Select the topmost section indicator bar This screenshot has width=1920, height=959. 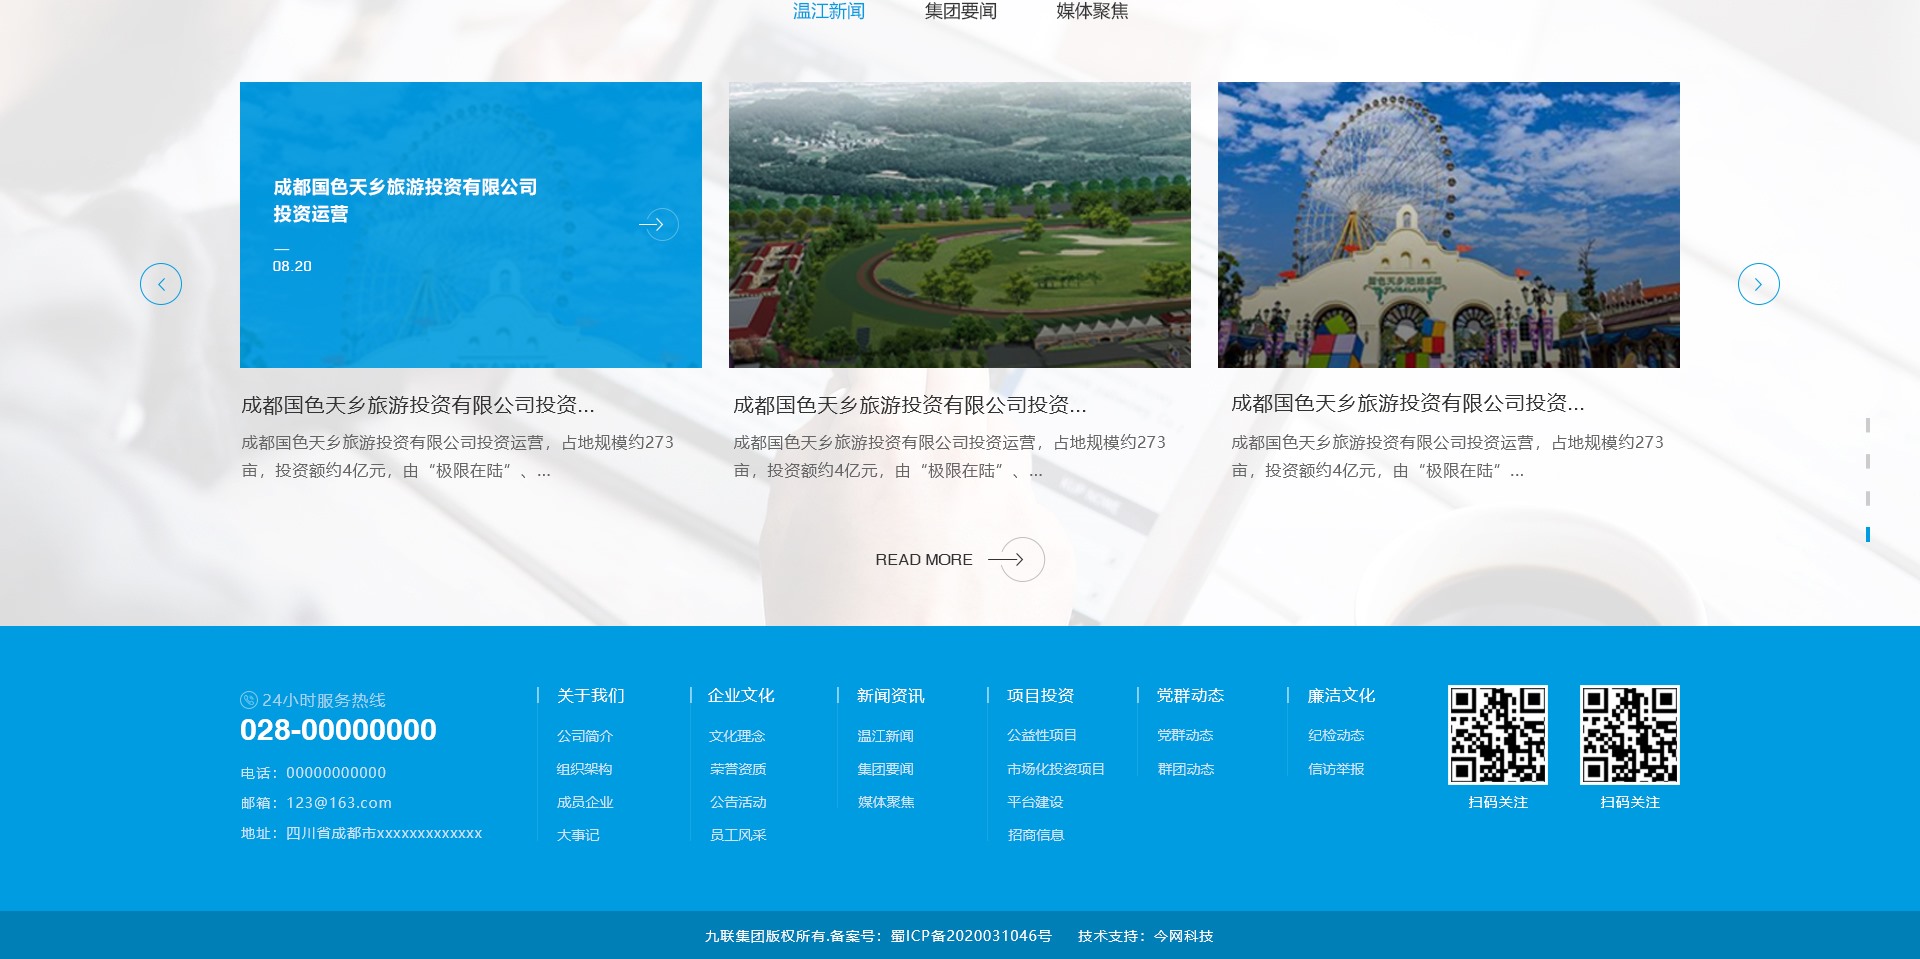point(1867,425)
